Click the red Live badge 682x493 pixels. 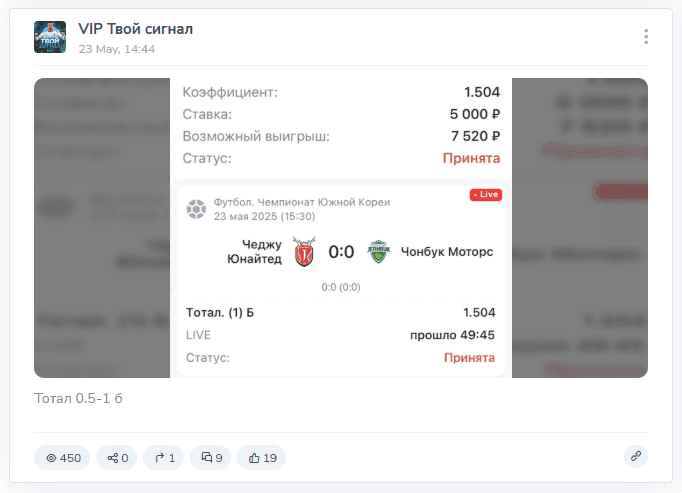pos(486,195)
